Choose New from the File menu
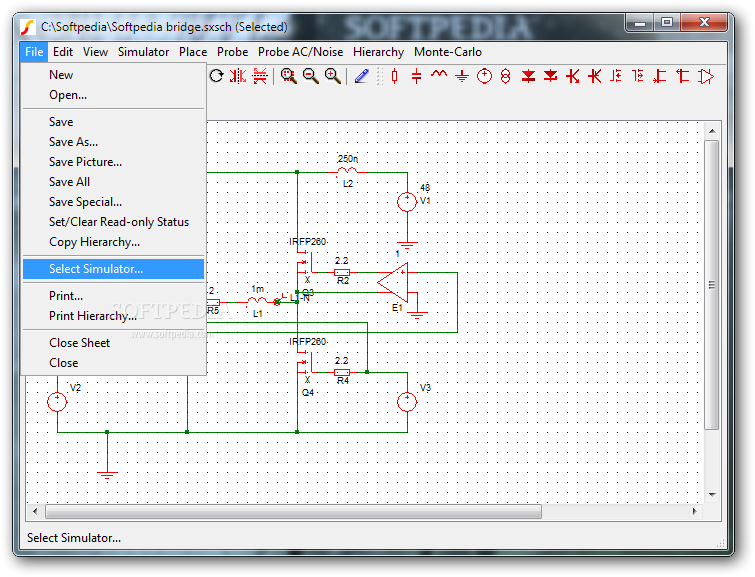The image size is (755, 577). pyautogui.click(x=114, y=75)
